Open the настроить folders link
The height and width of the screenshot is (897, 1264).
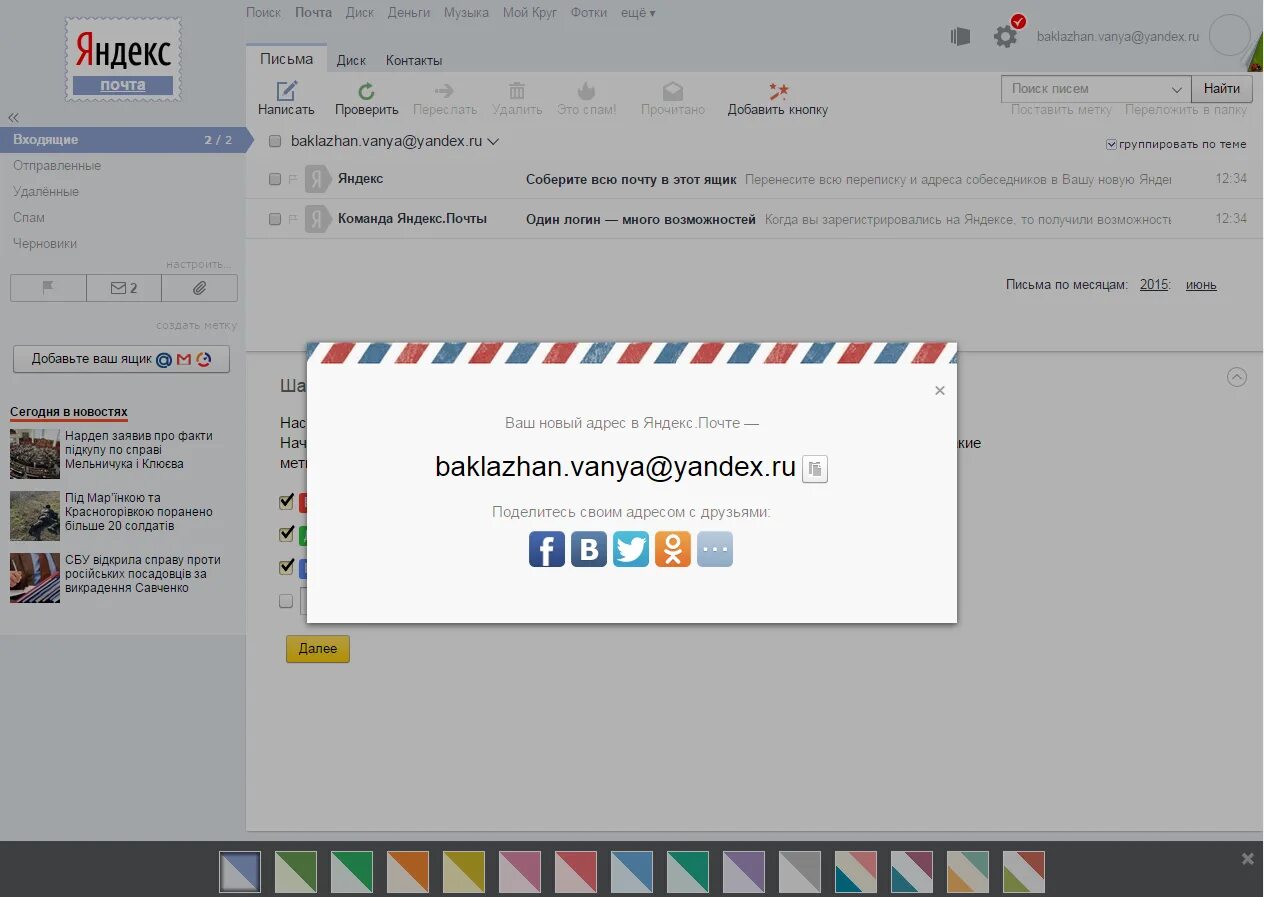coord(199,264)
